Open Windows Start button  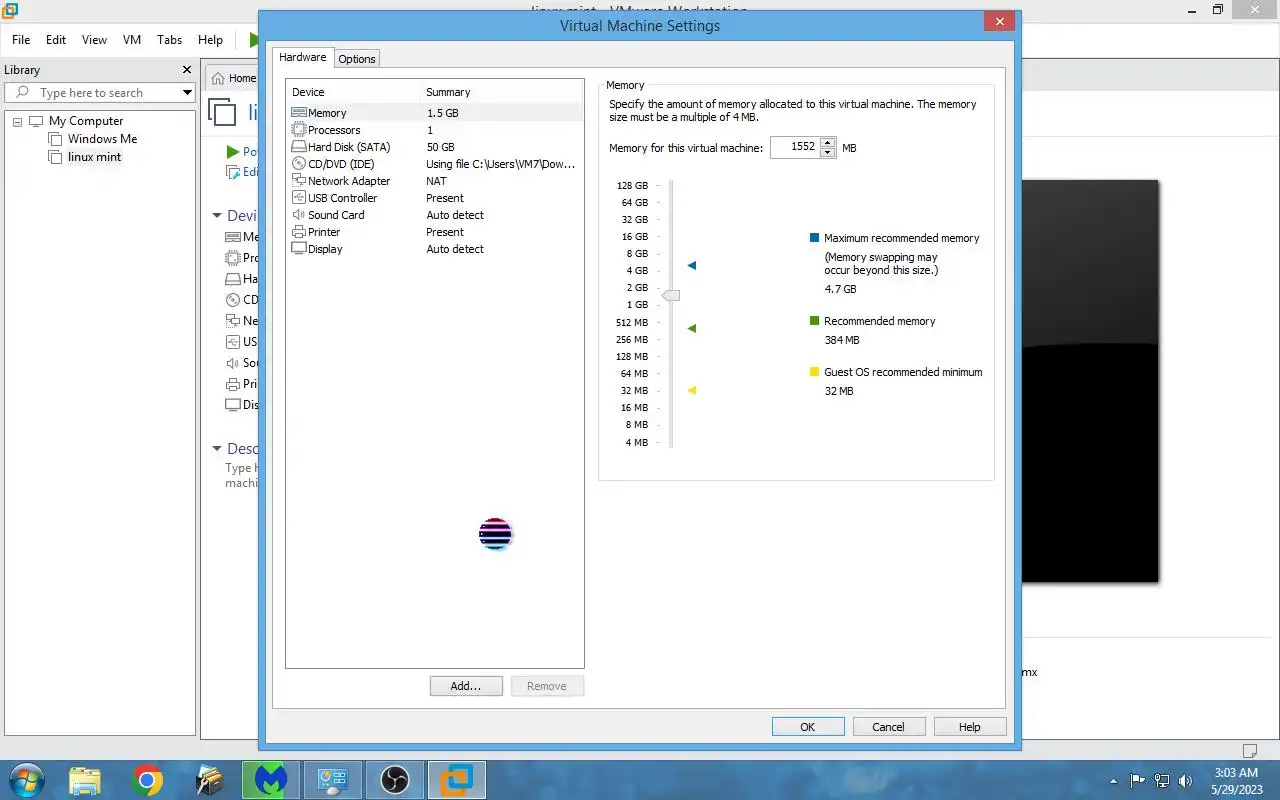[x=25, y=780]
